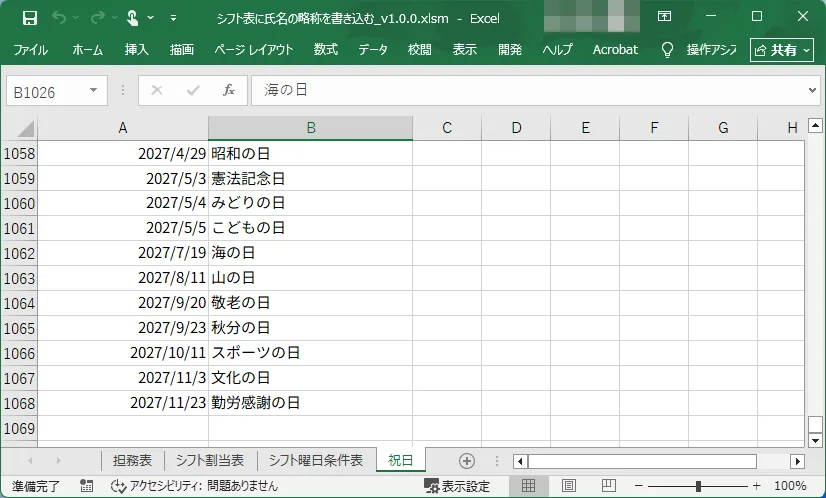Click the Insert Function fx icon
Viewport: 826px width, 498px height.
click(229, 90)
